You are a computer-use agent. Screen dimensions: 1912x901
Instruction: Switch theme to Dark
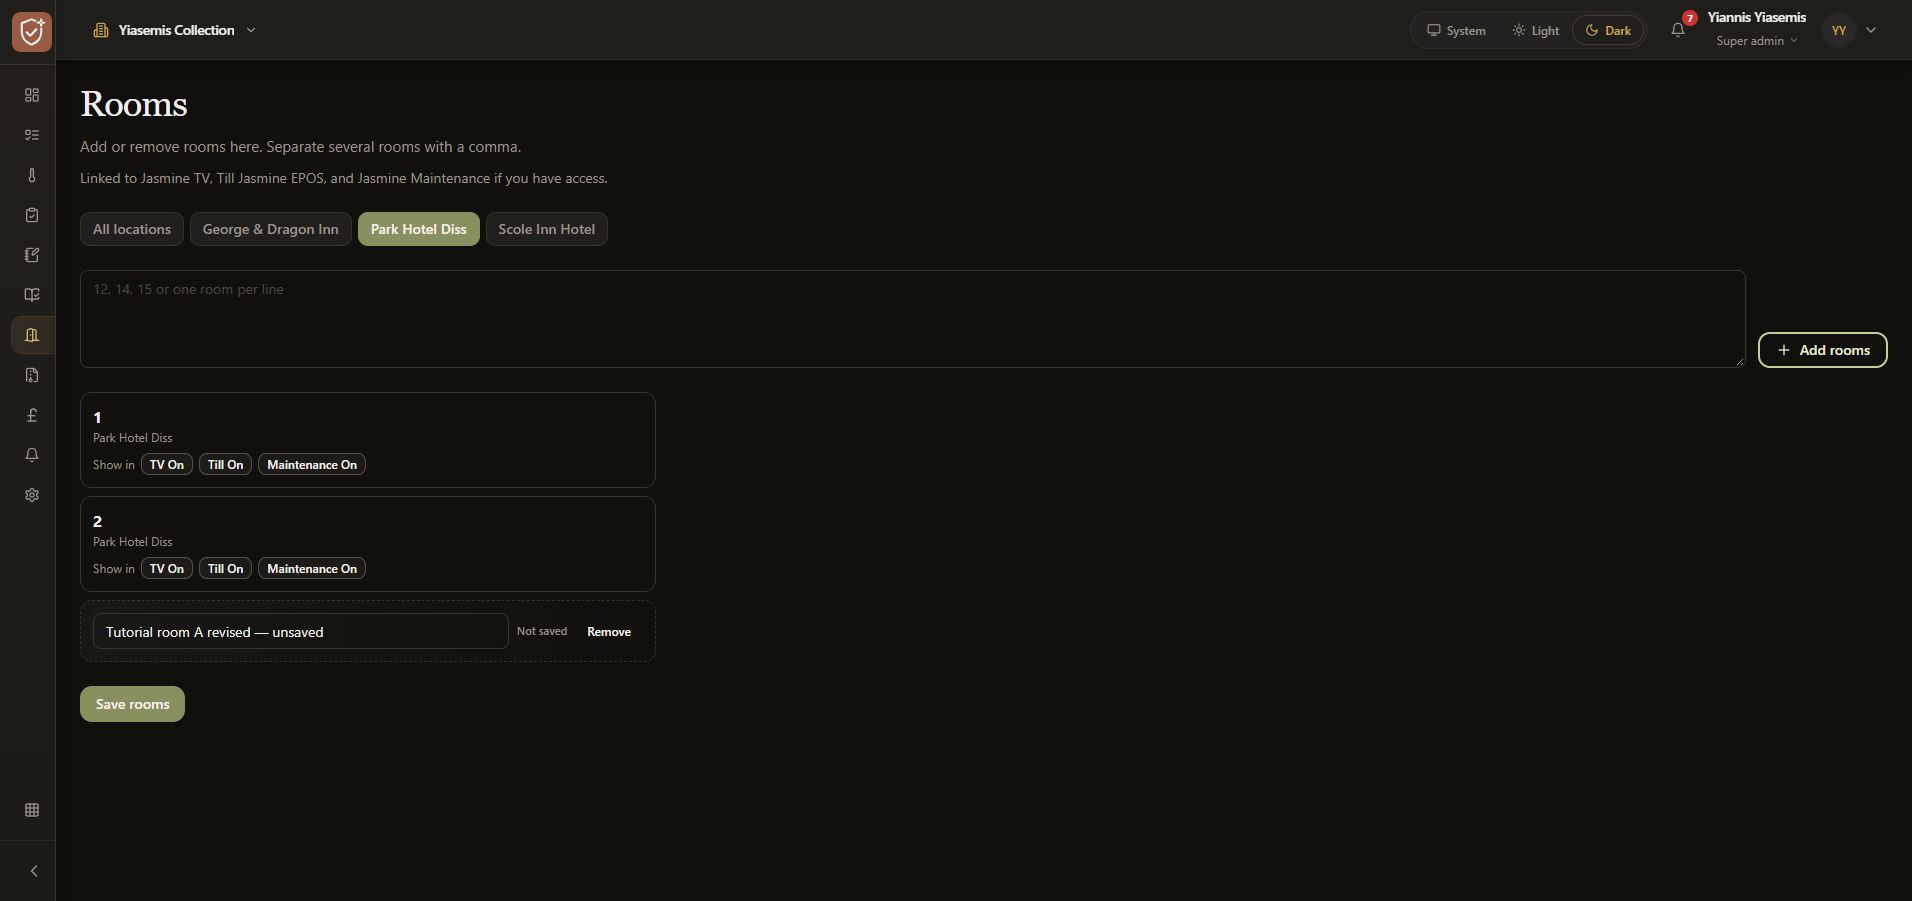(1608, 30)
